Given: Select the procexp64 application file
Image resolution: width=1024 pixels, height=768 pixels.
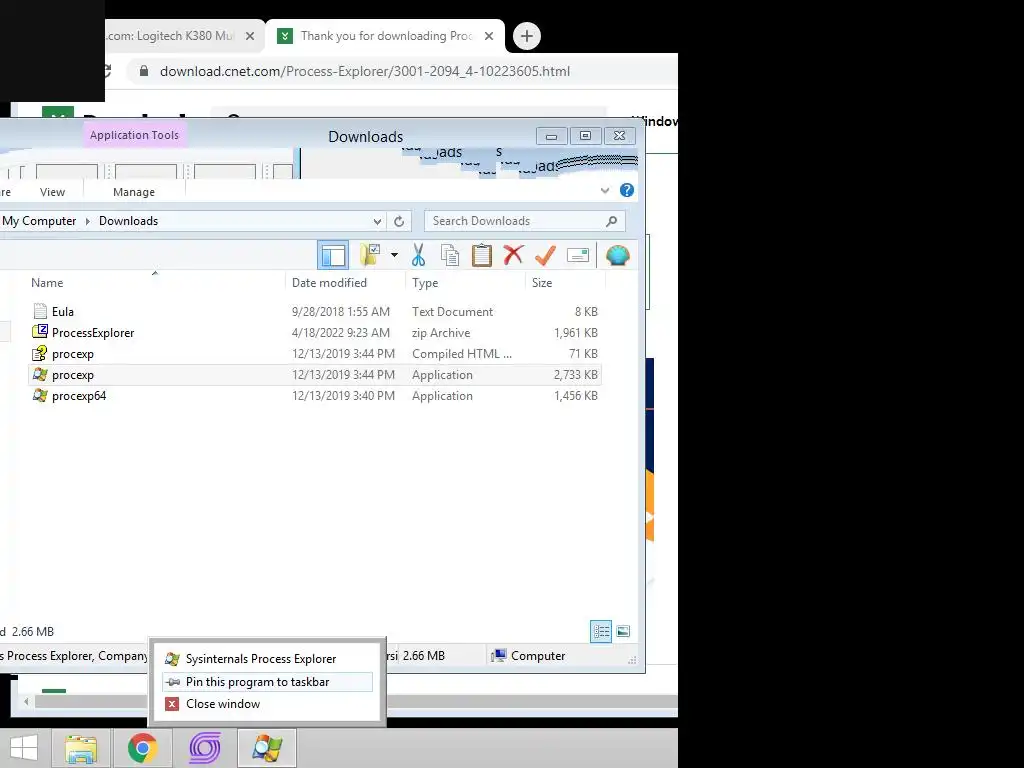Looking at the screenshot, I should coord(315,396).
